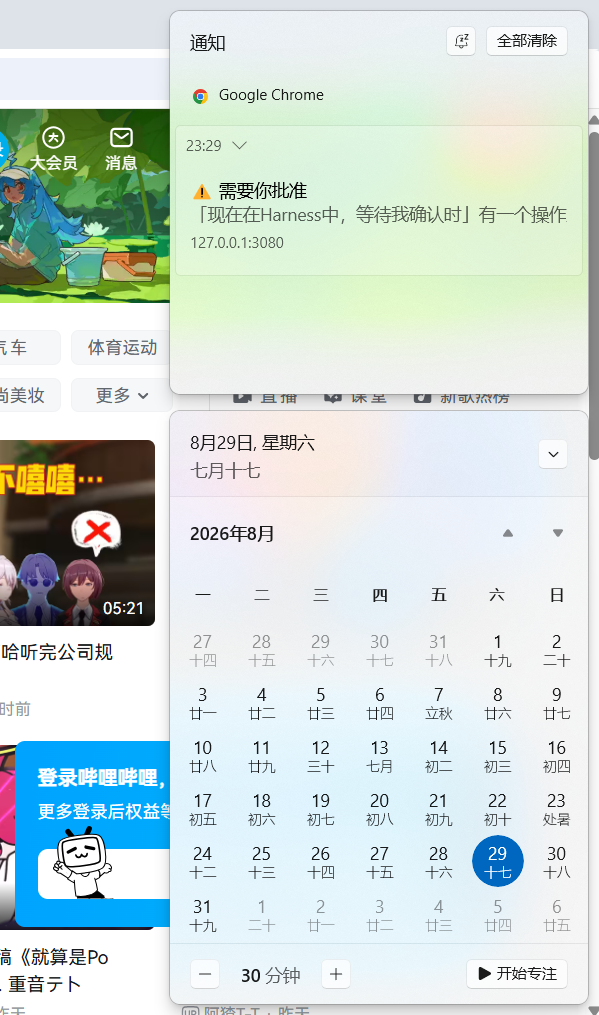The width and height of the screenshot is (599, 1015).
Task: Select August 1 十九 in calendar
Action: coord(497,650)
